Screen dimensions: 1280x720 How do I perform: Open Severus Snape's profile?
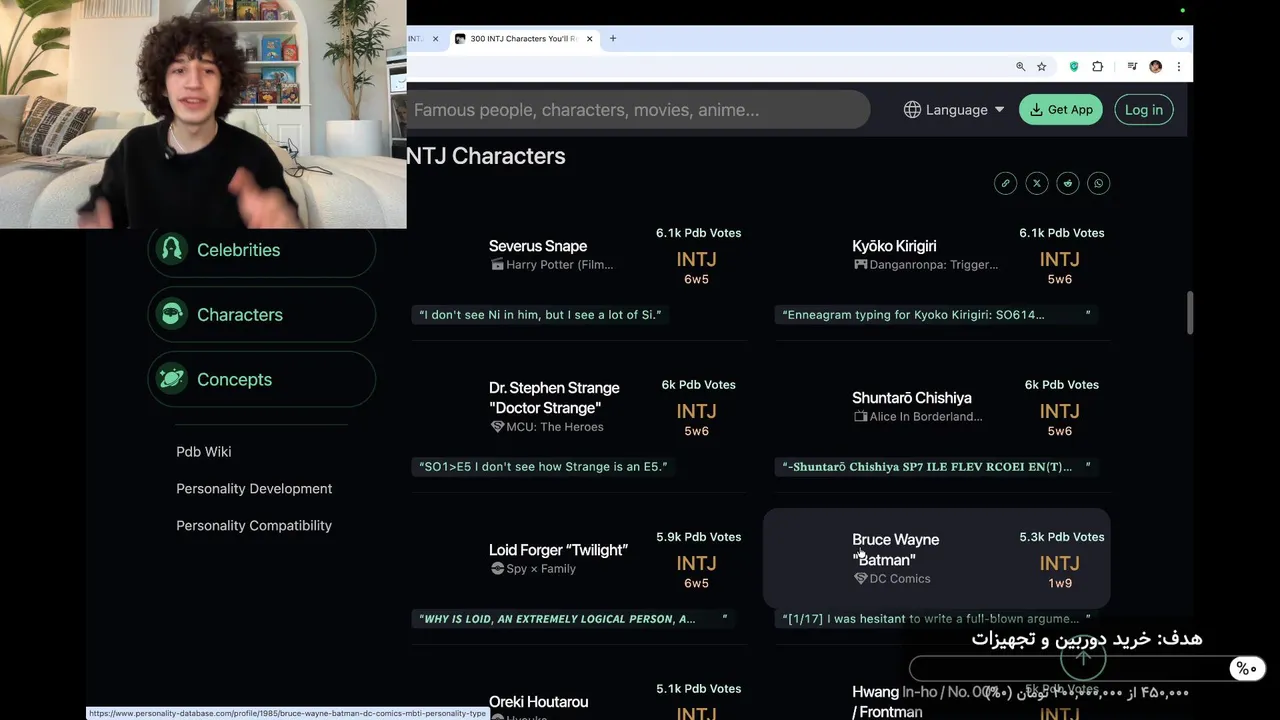538,246
